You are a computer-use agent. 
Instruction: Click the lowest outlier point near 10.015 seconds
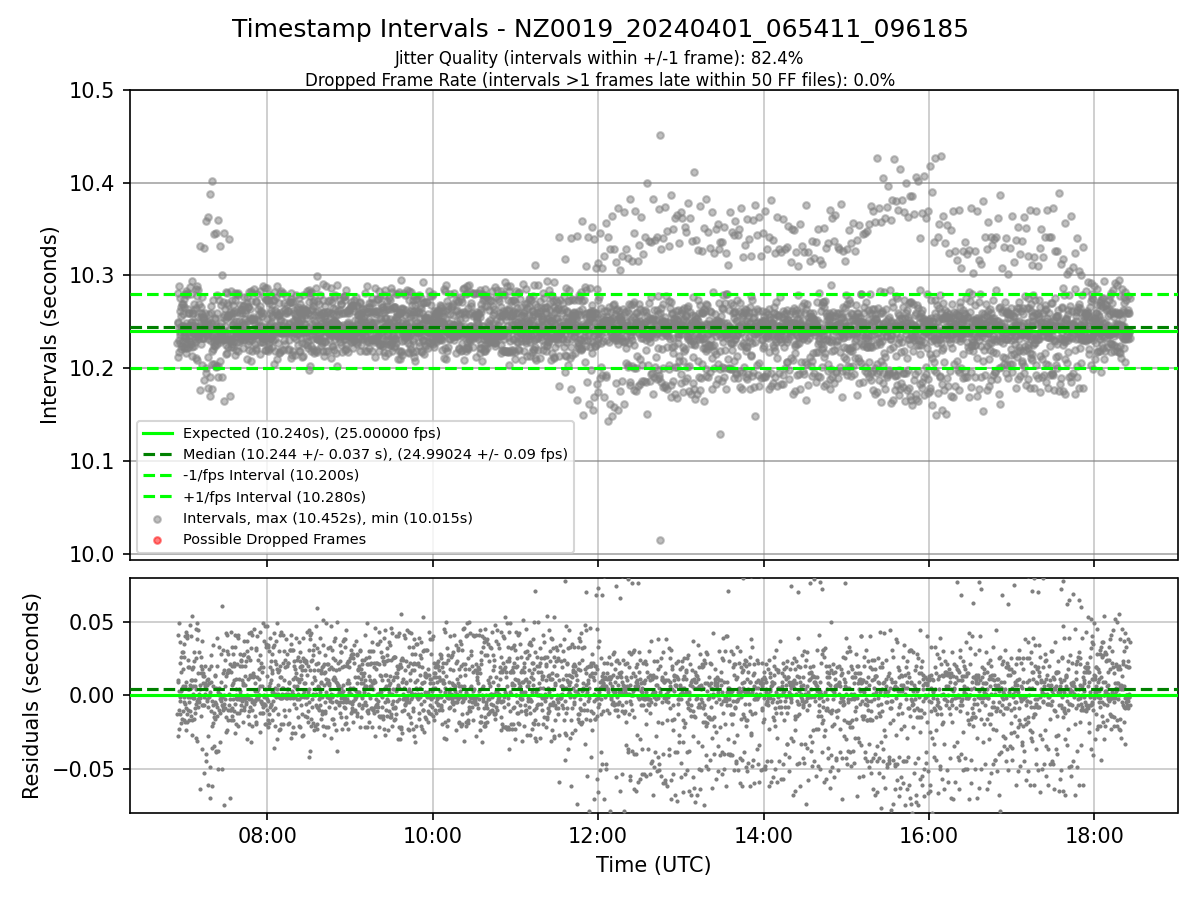point(660,540)
